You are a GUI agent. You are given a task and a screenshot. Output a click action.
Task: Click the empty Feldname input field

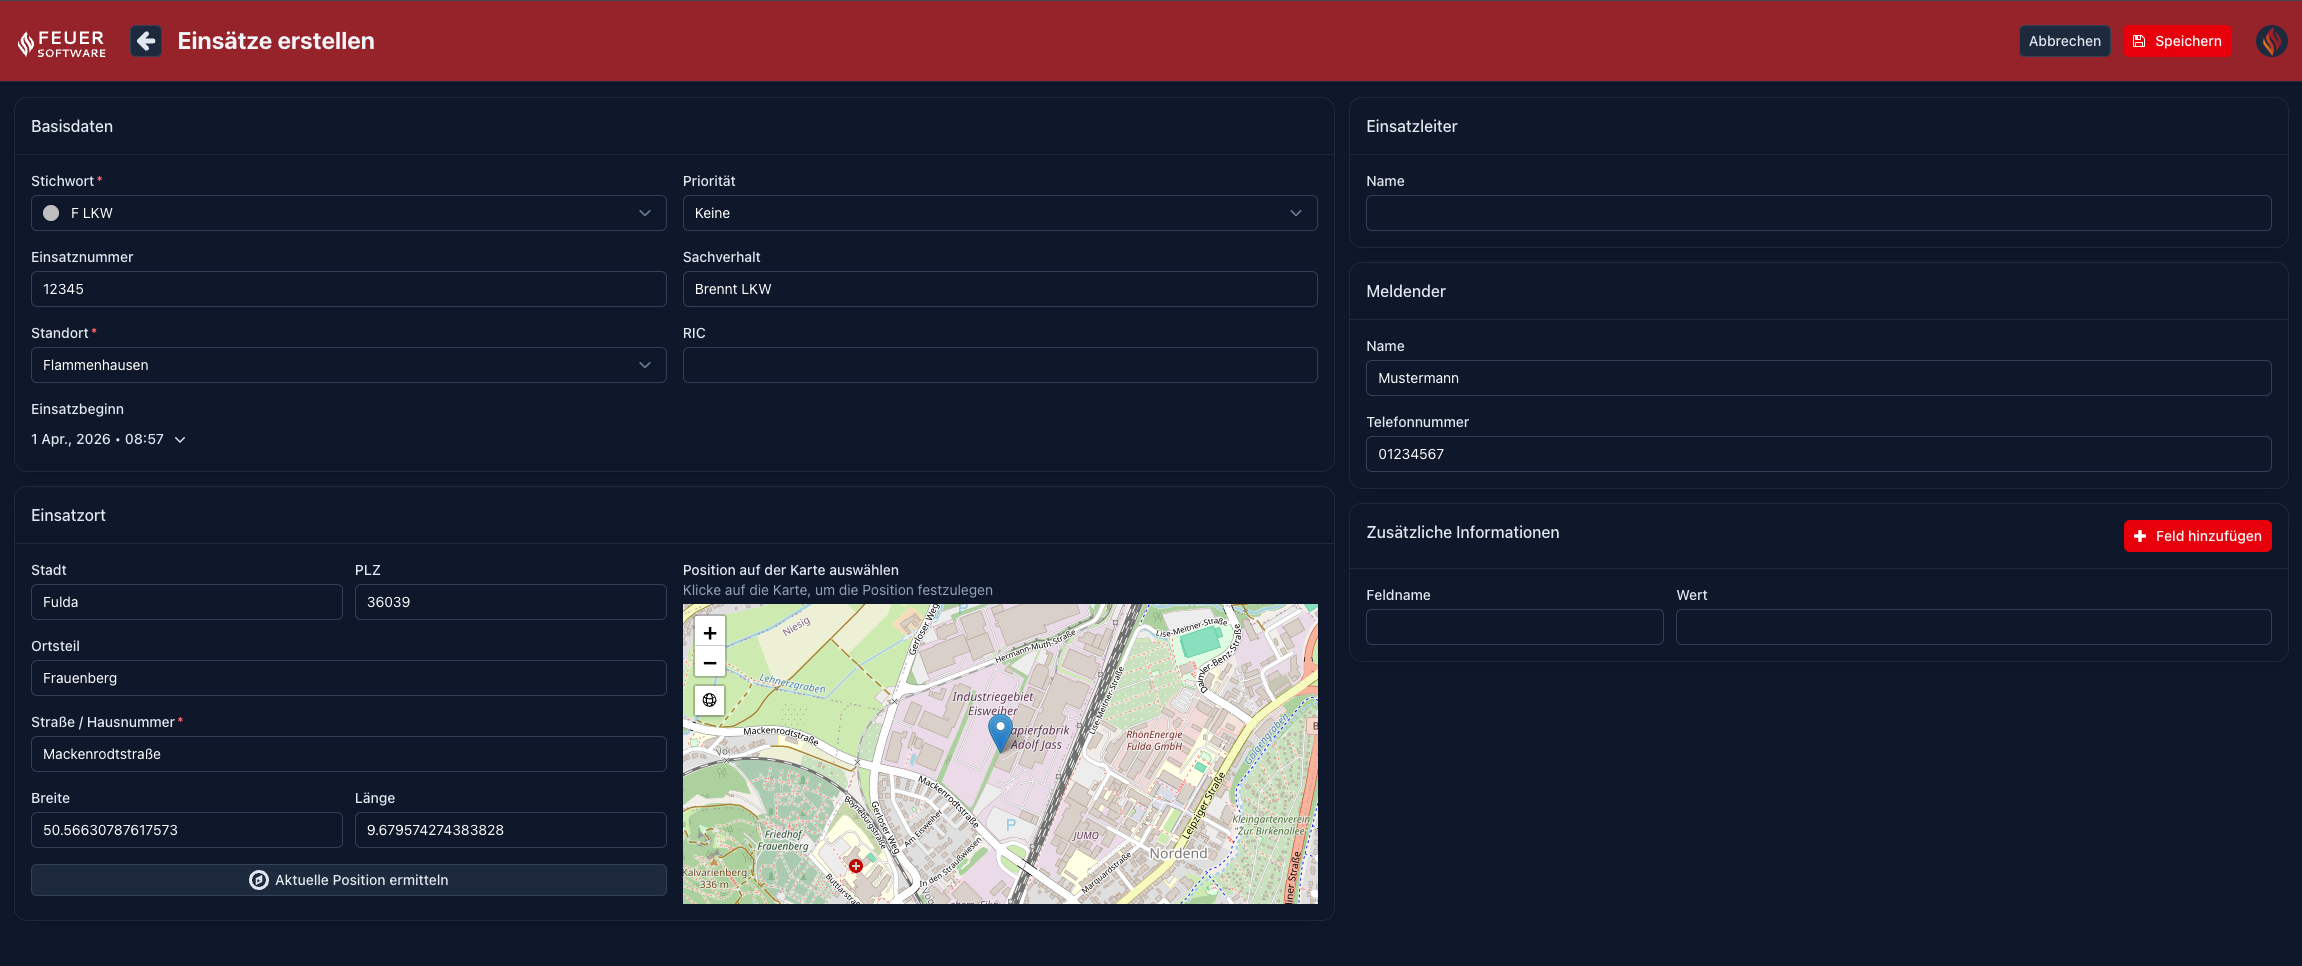[x=1513, y=627]
